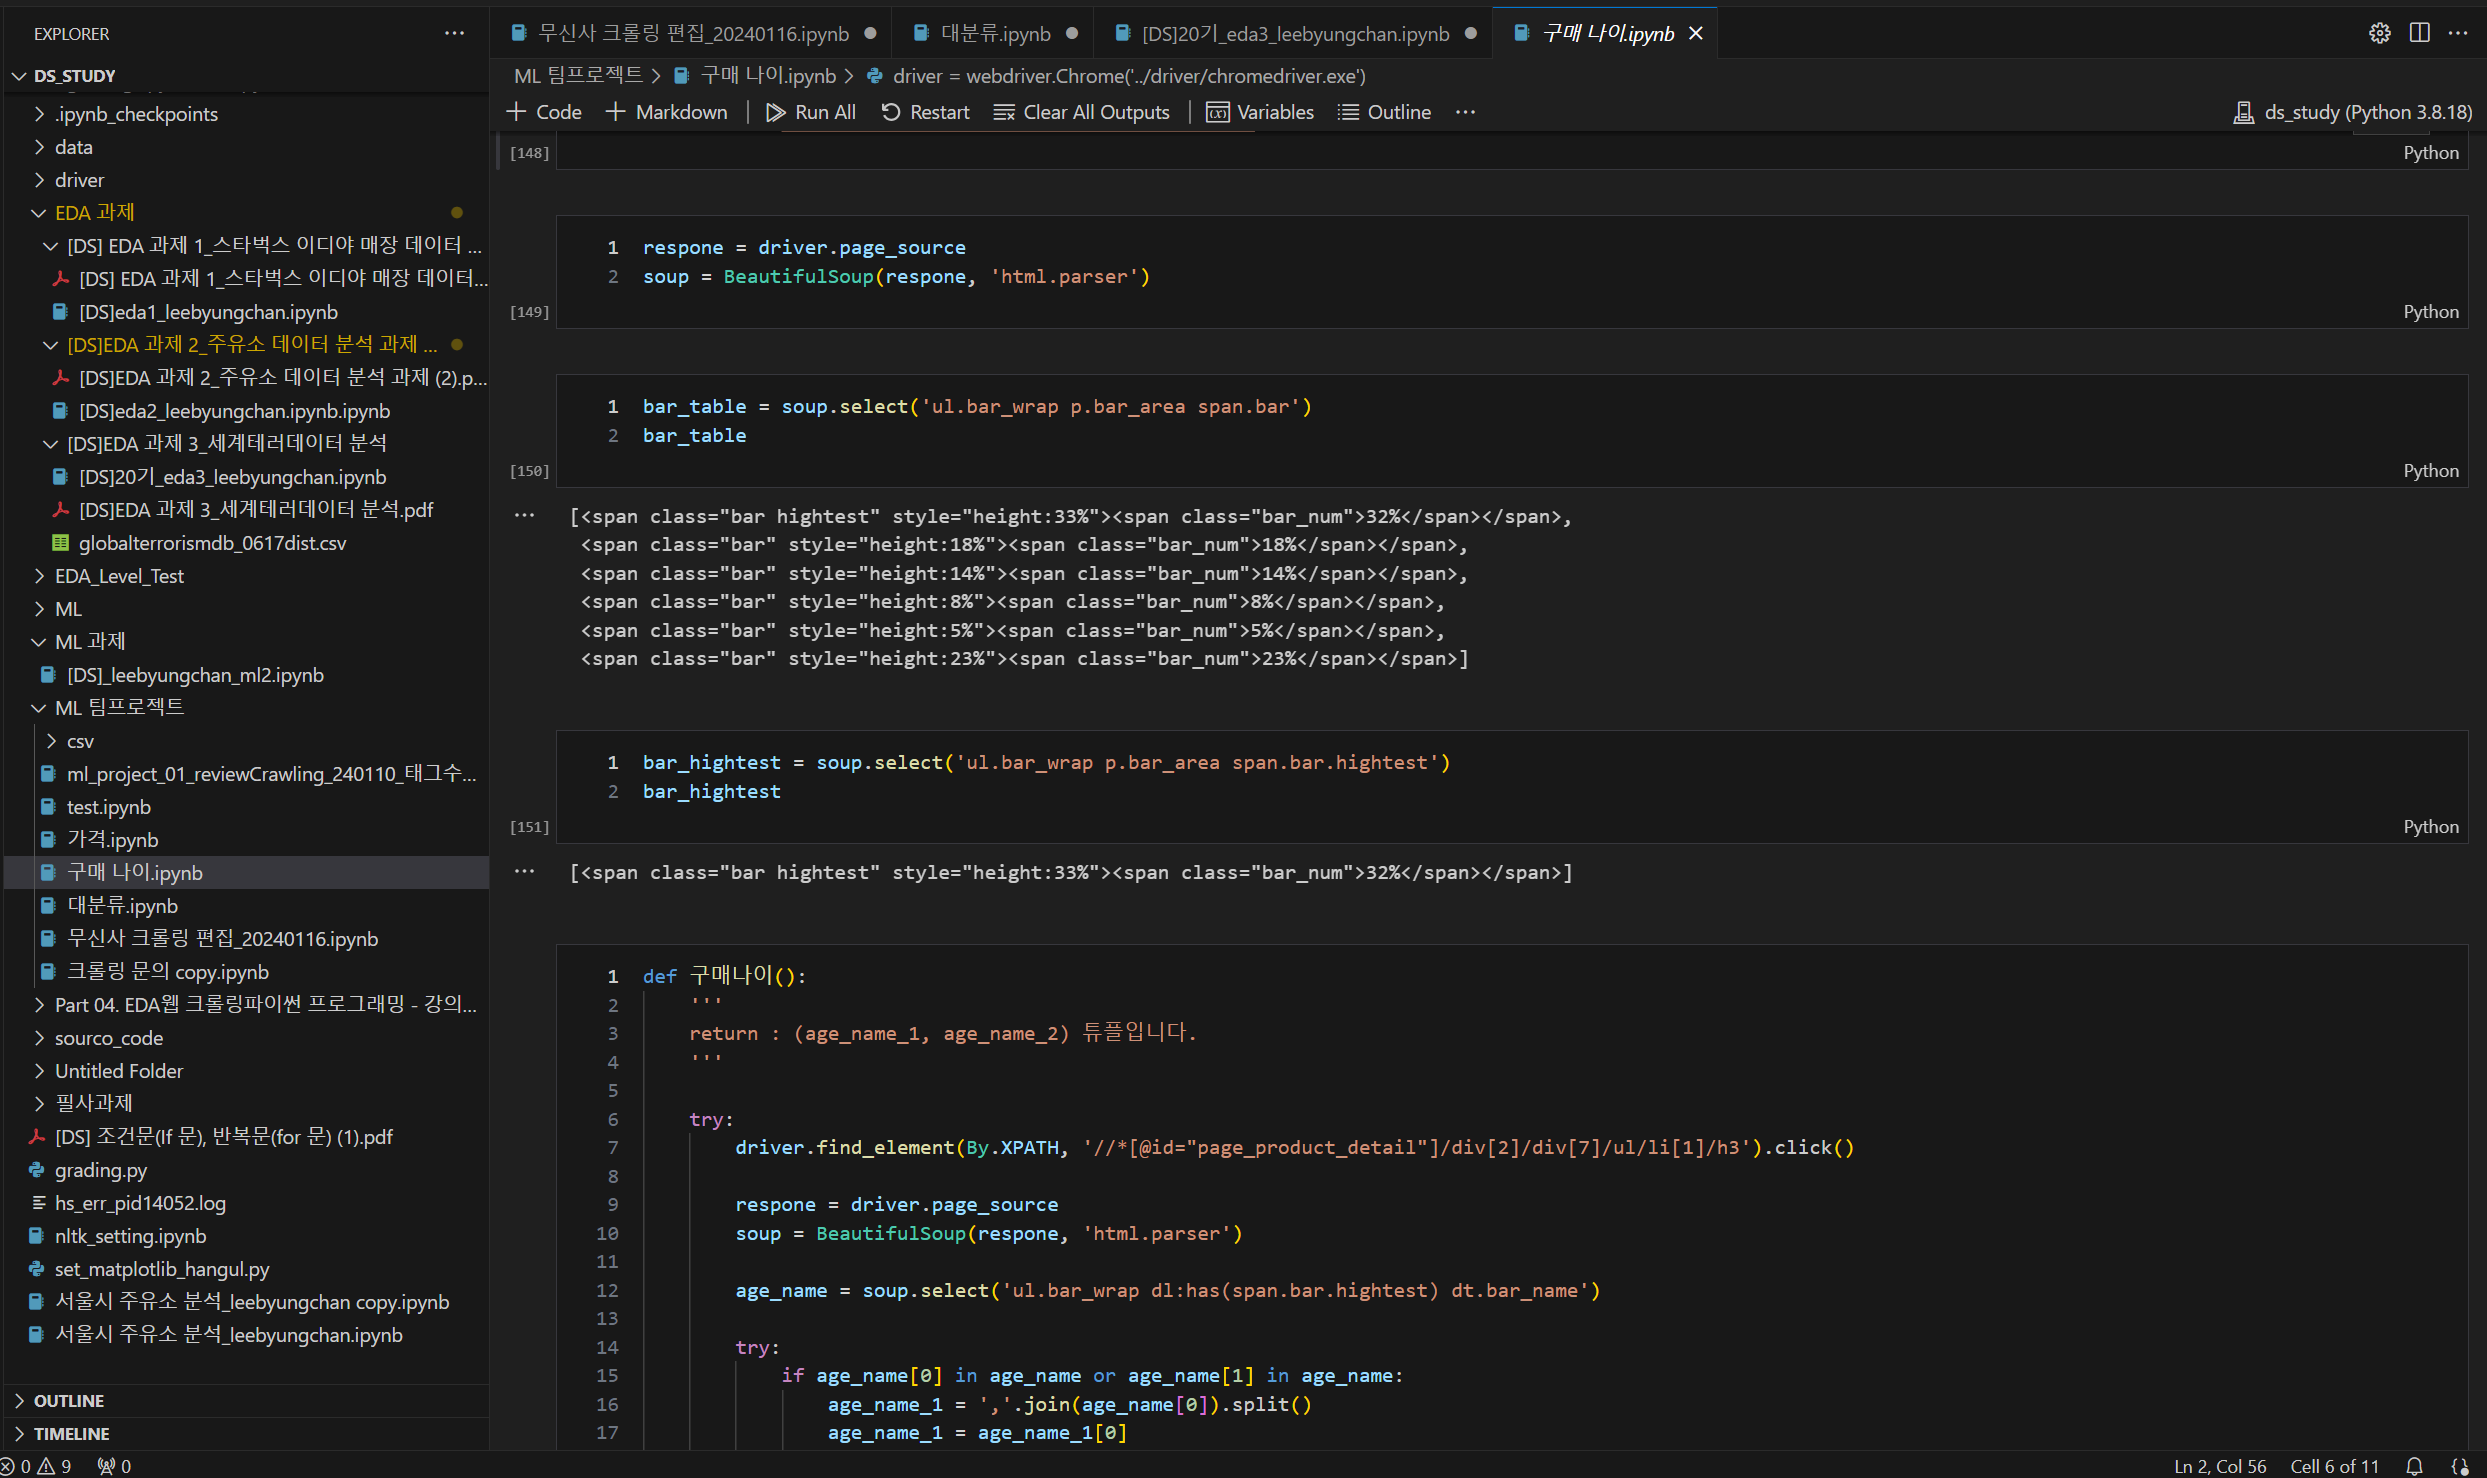The width and height of the screenshot is (2487, 1478).
Task: Open the Variables panel
Action: click(x=1260, y=112)
